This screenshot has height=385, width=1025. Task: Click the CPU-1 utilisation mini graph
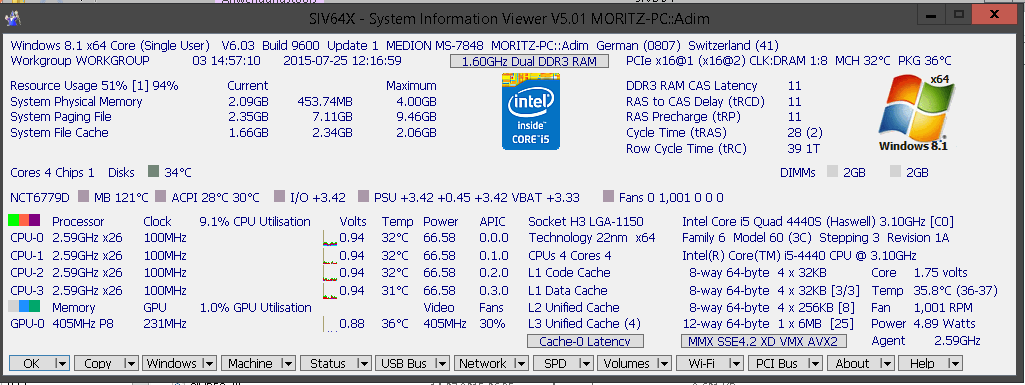pos(329,256)
